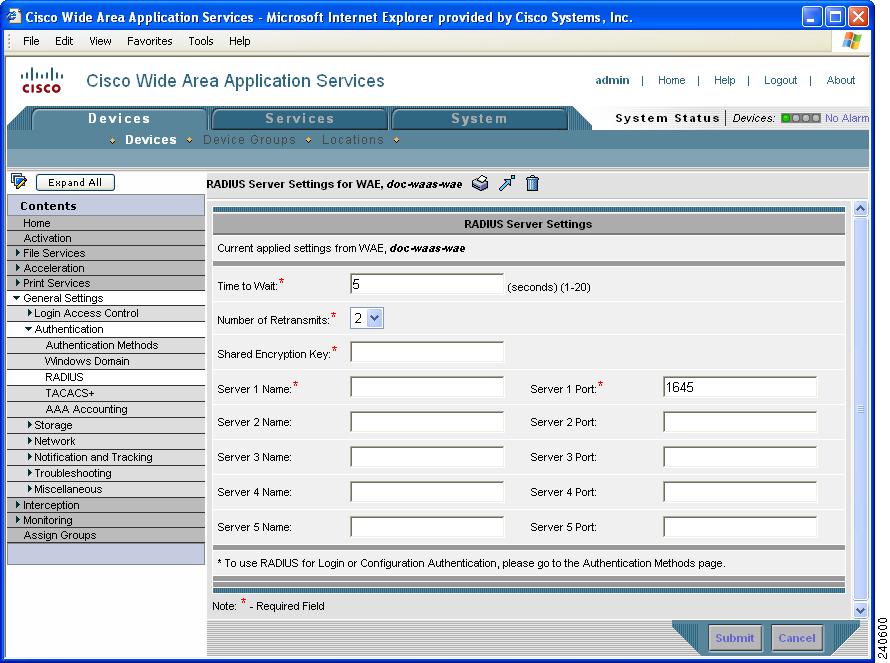
Task: Expand the Miscellaneous node
Action: 30,488
